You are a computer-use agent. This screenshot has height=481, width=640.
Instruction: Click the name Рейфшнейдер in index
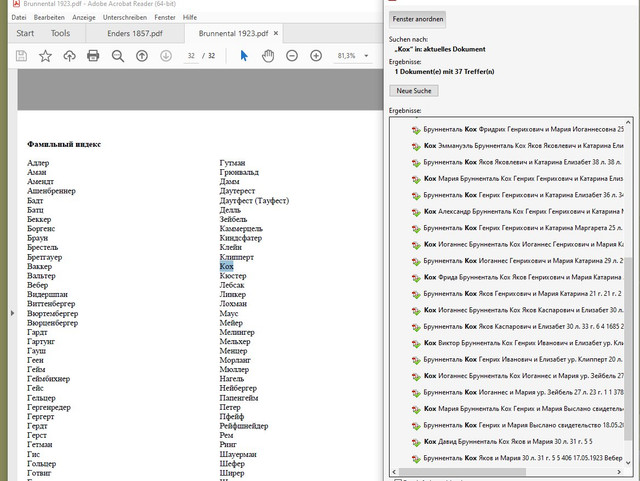[244, 426]
